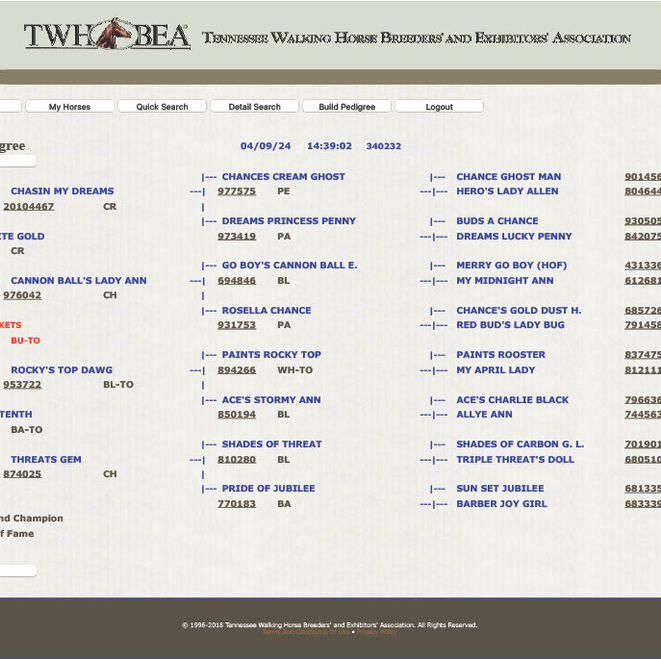The height and width of the screenshot is (659, 661).
Task: Click horse name SUN SET JUBILEE
Action: click(x=500, y=488)
